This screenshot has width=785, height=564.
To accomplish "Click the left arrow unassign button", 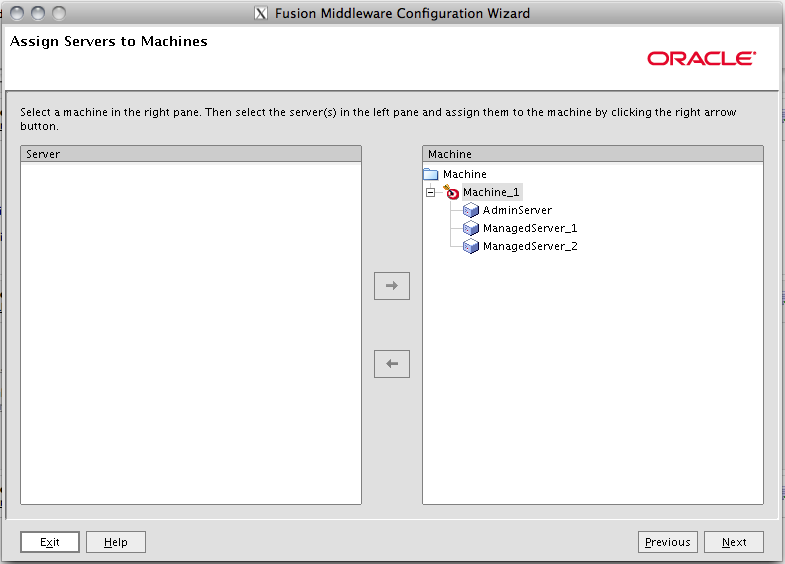I will point(391,364).
